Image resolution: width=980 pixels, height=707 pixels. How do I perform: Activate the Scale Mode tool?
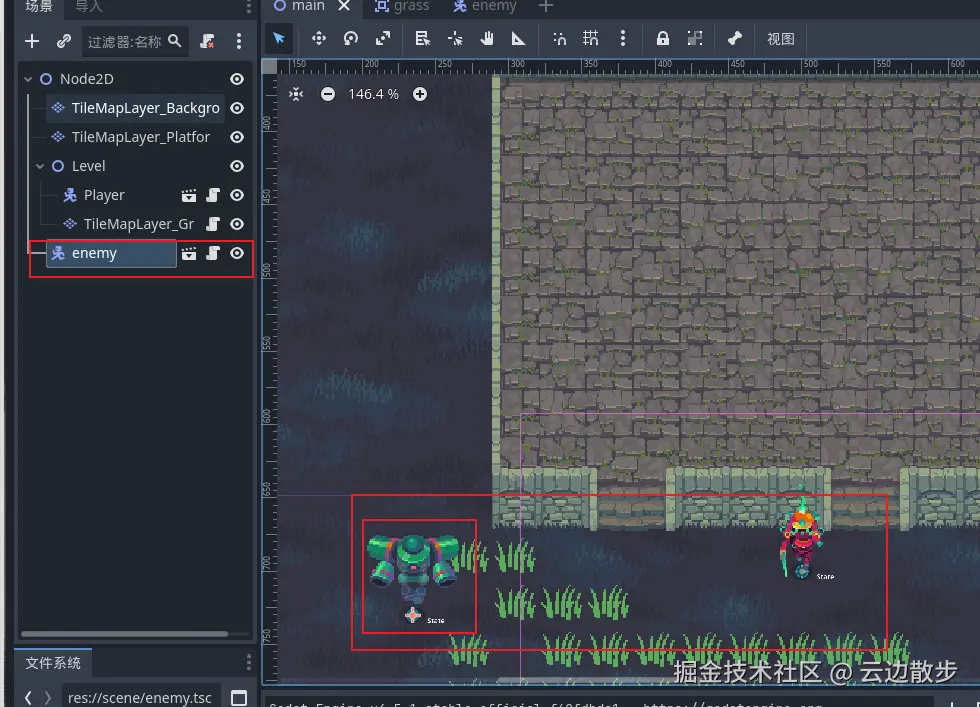click(x=383, y=39)
